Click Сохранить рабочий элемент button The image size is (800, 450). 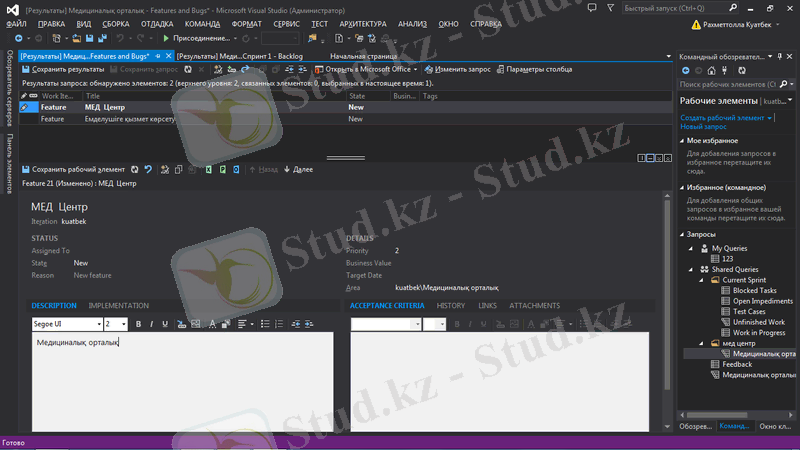click(73, 169)
